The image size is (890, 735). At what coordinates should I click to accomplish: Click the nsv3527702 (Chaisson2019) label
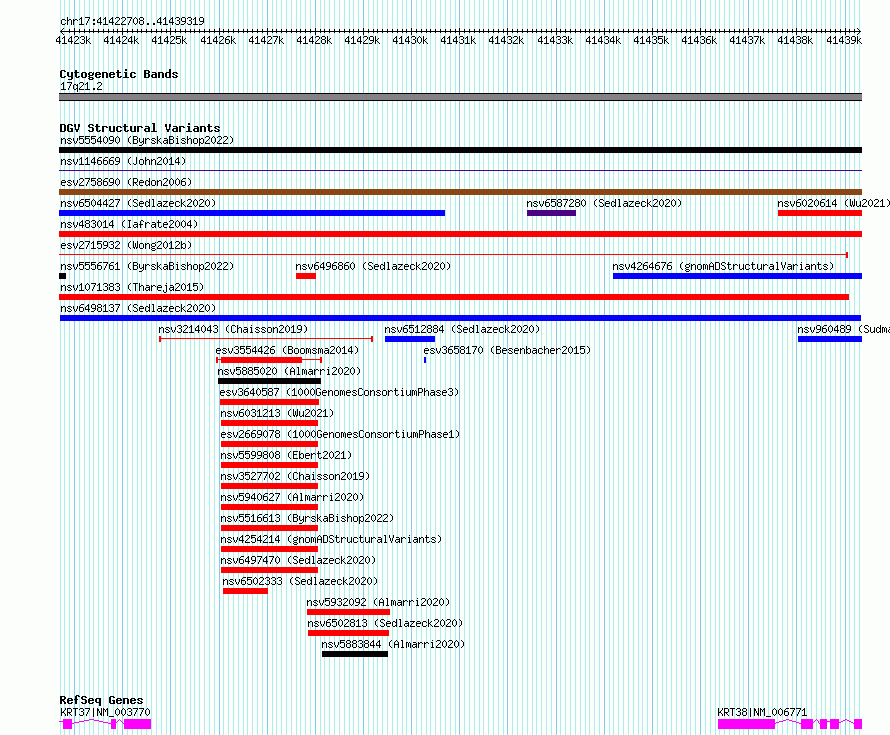[295, 476]
